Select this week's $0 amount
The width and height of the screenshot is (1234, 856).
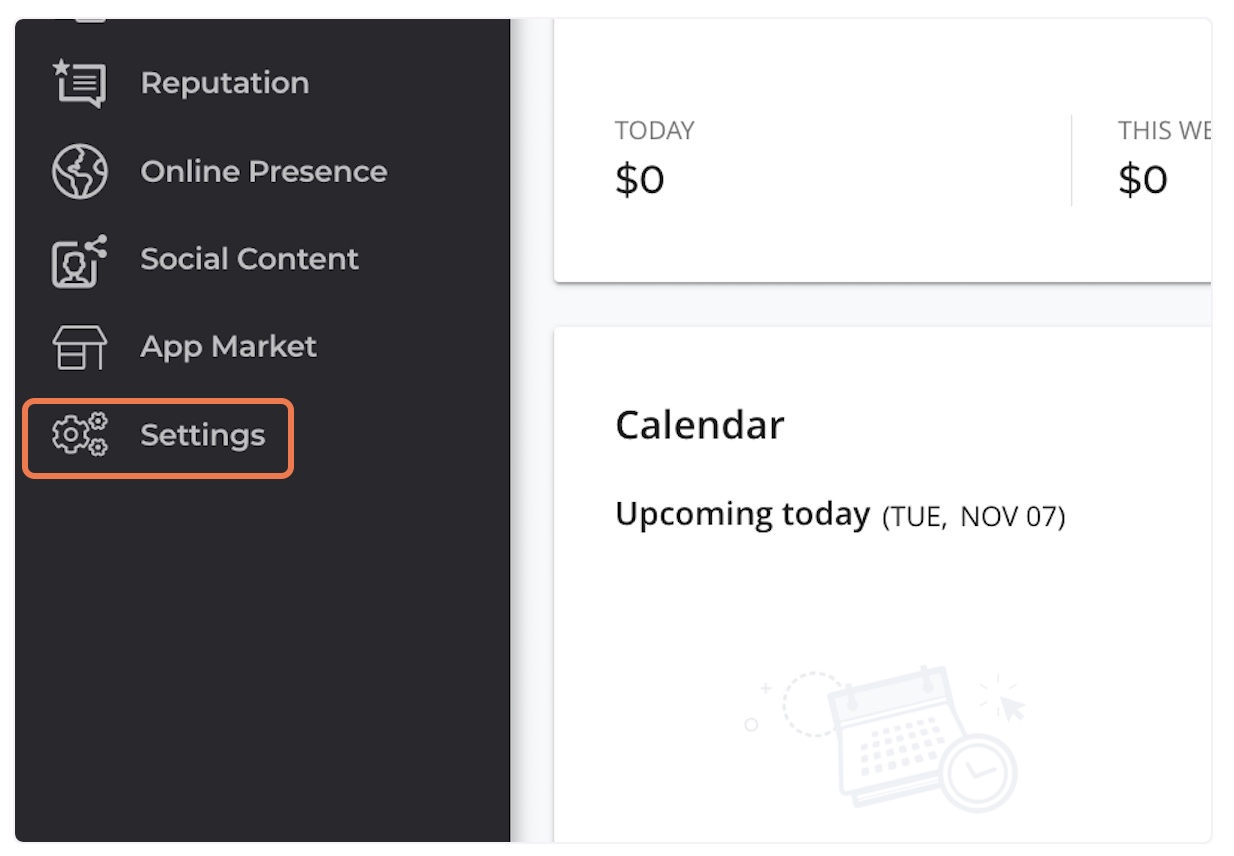tap(1143, 180)
